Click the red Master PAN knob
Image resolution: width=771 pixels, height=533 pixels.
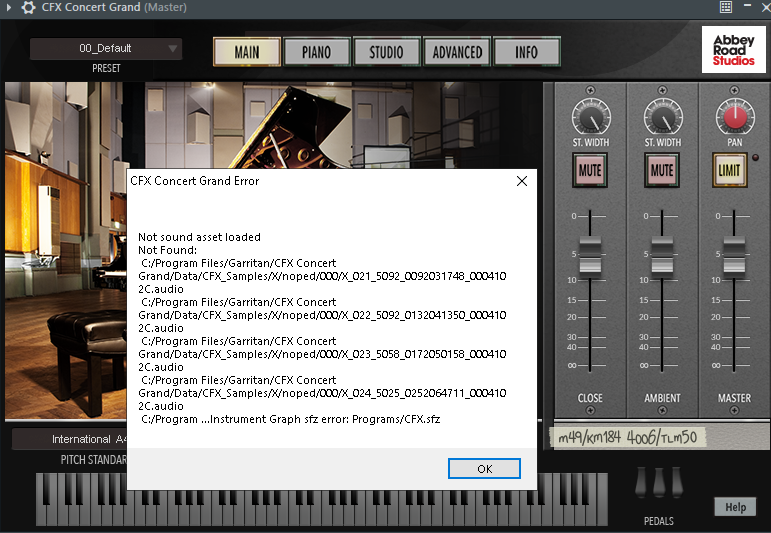click(x=734, y=117)
